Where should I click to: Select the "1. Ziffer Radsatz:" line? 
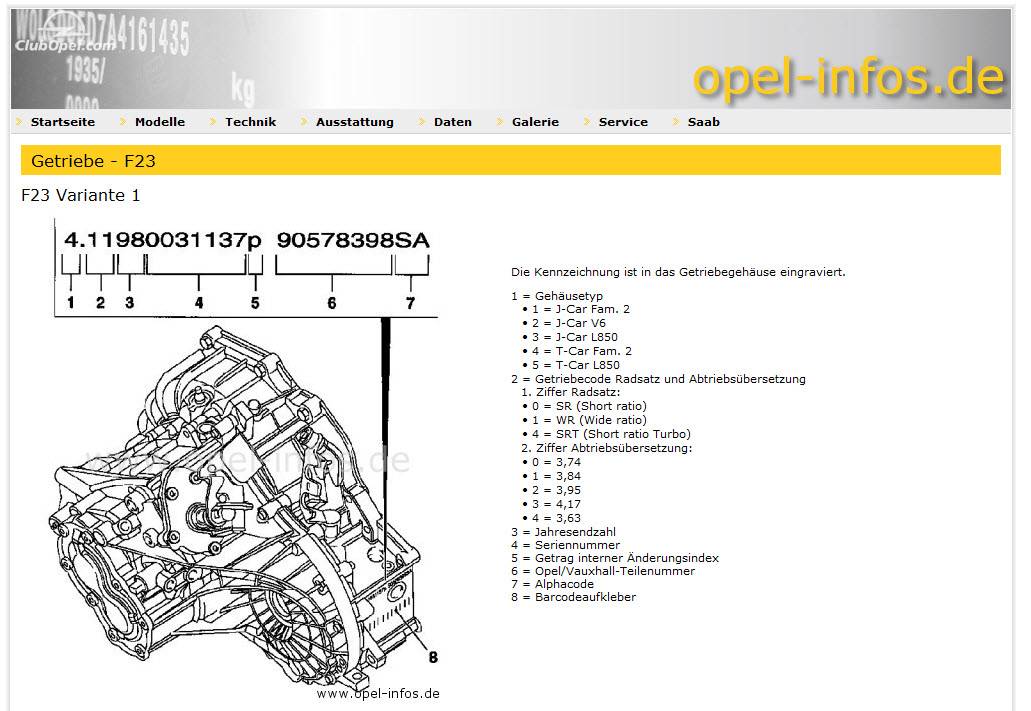click(x=570, y=392)
